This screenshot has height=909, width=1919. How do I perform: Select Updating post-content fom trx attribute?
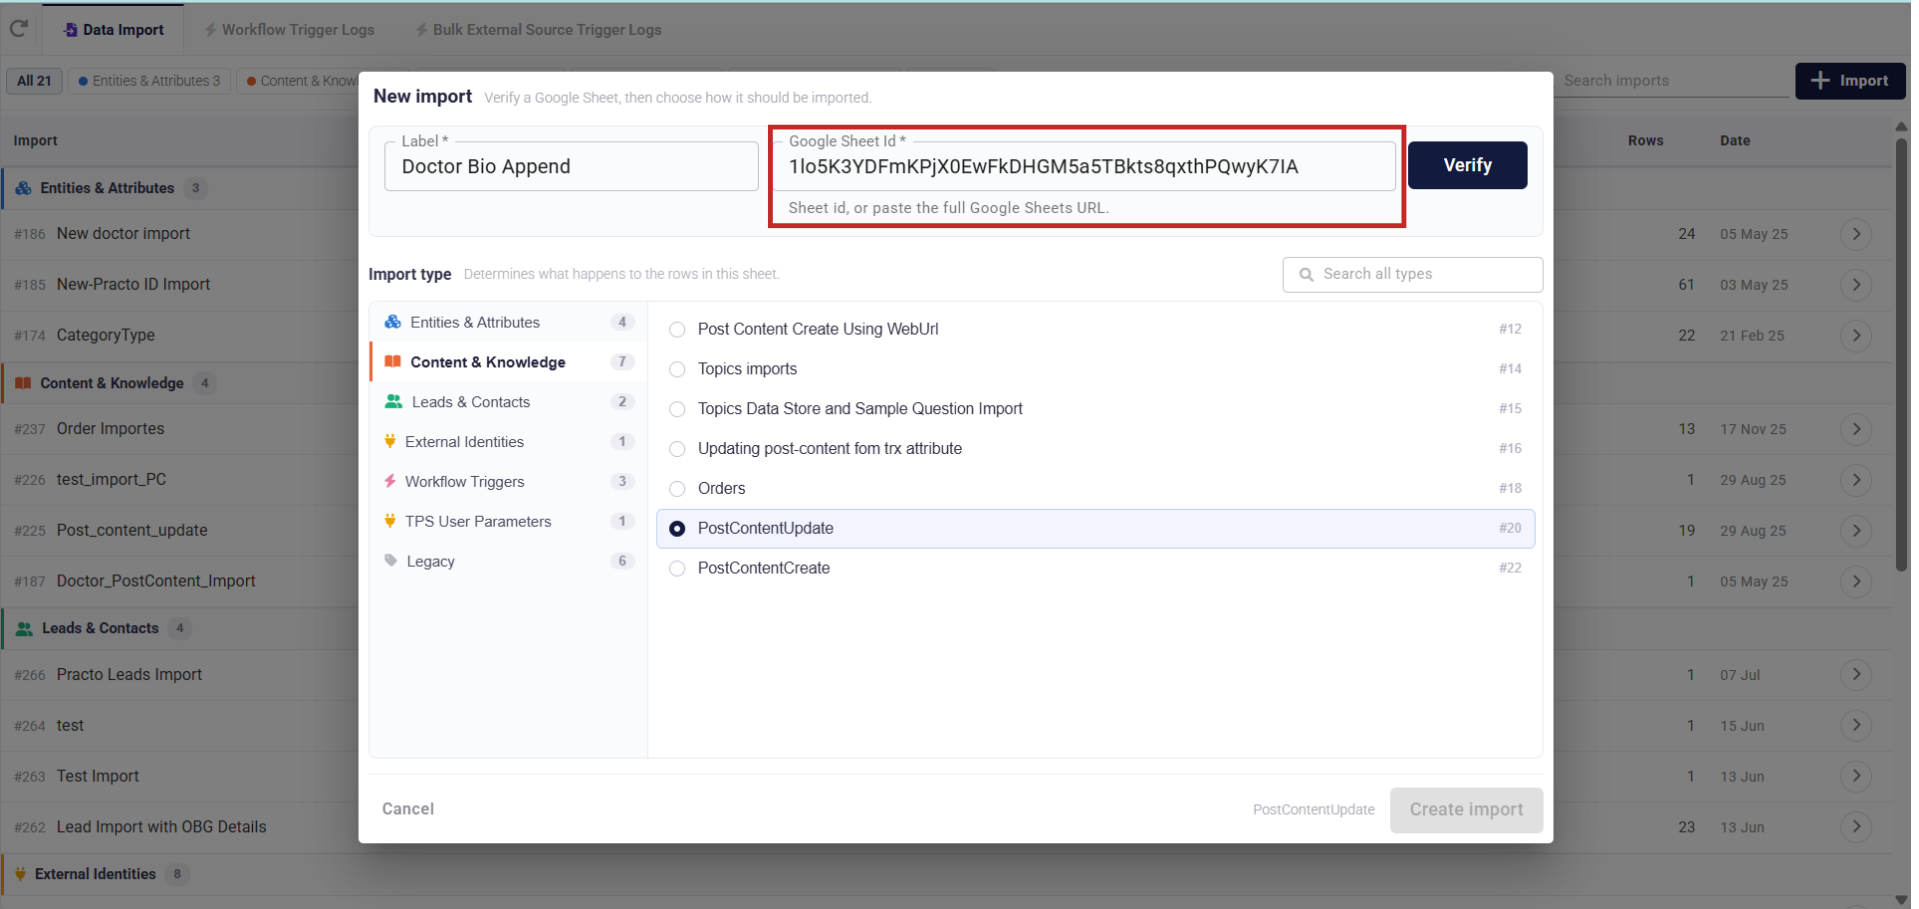677,449
